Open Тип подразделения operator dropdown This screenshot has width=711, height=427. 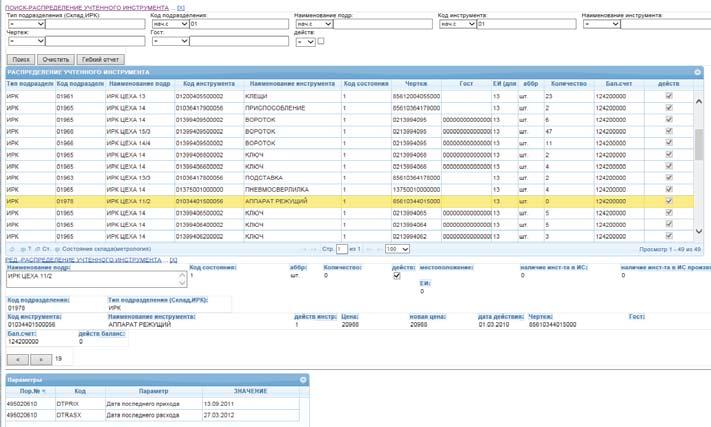[x=26, y=24]
